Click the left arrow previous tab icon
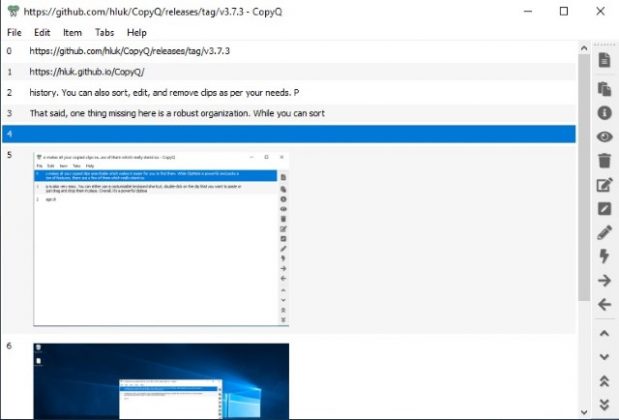The height and width of the screenshot is (420, 619). pos(604,304)
